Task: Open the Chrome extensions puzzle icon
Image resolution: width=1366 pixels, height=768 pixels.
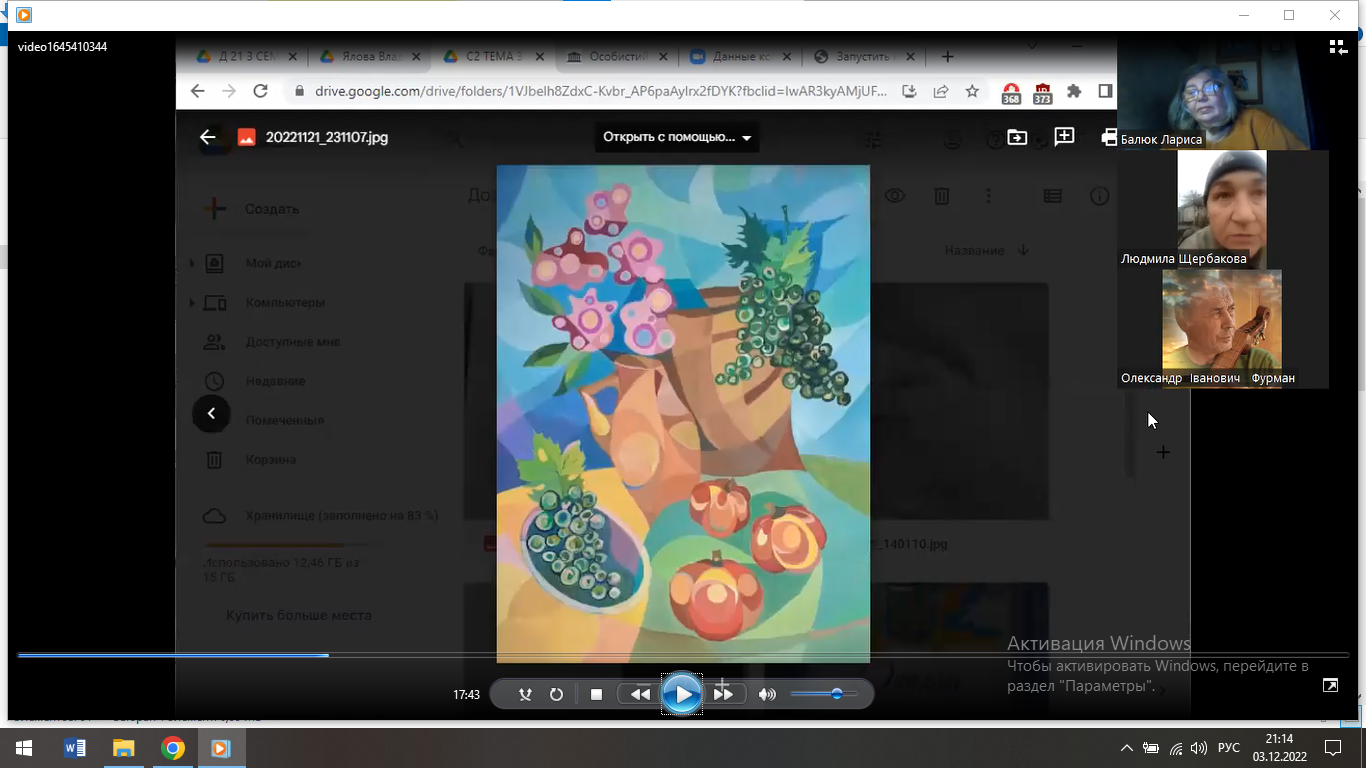Action: coord(1074,91)
